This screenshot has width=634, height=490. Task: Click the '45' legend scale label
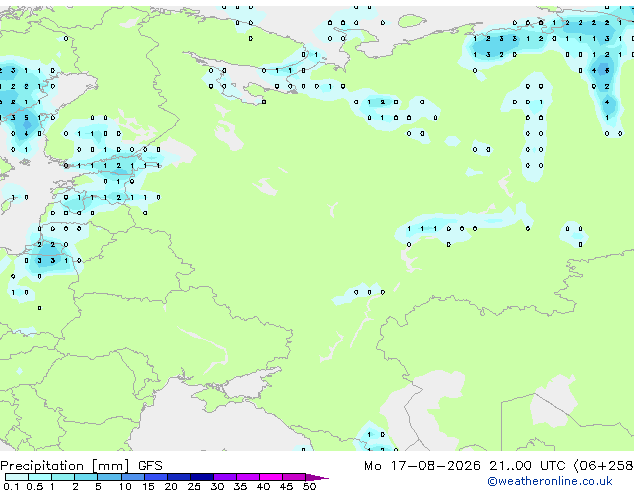coord(286,486)
